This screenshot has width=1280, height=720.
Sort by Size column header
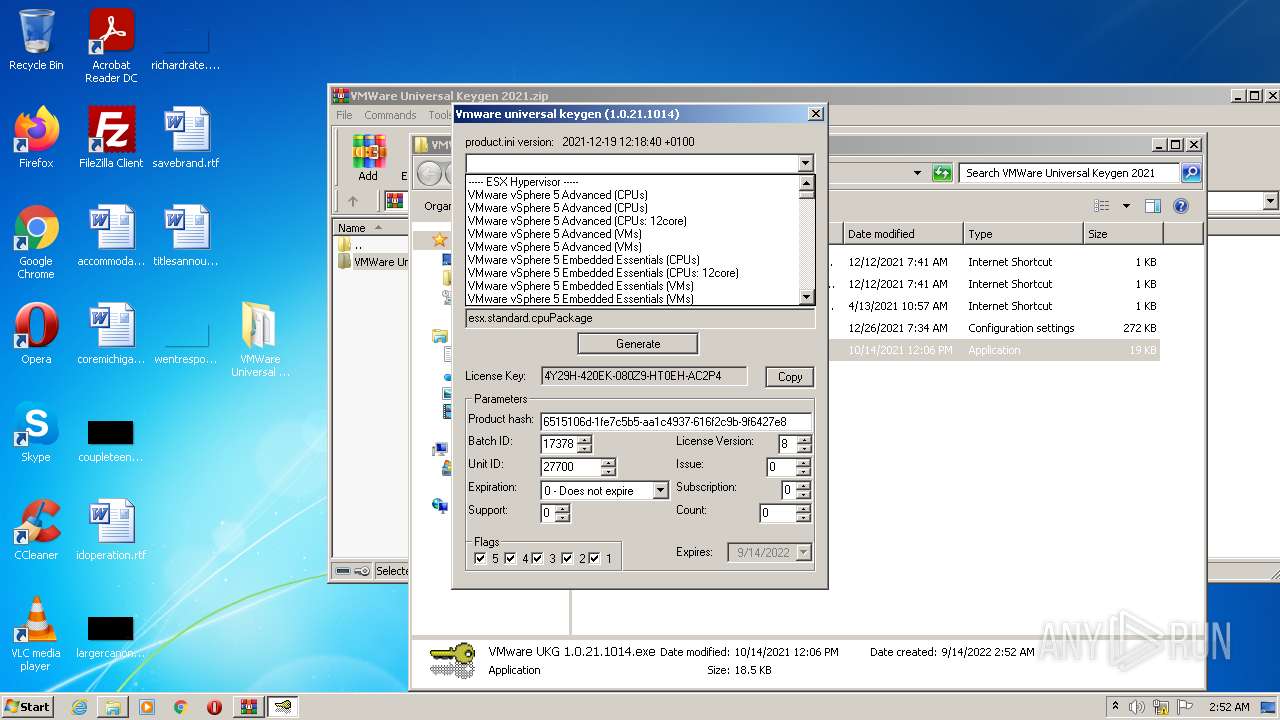click(1123, 234)
